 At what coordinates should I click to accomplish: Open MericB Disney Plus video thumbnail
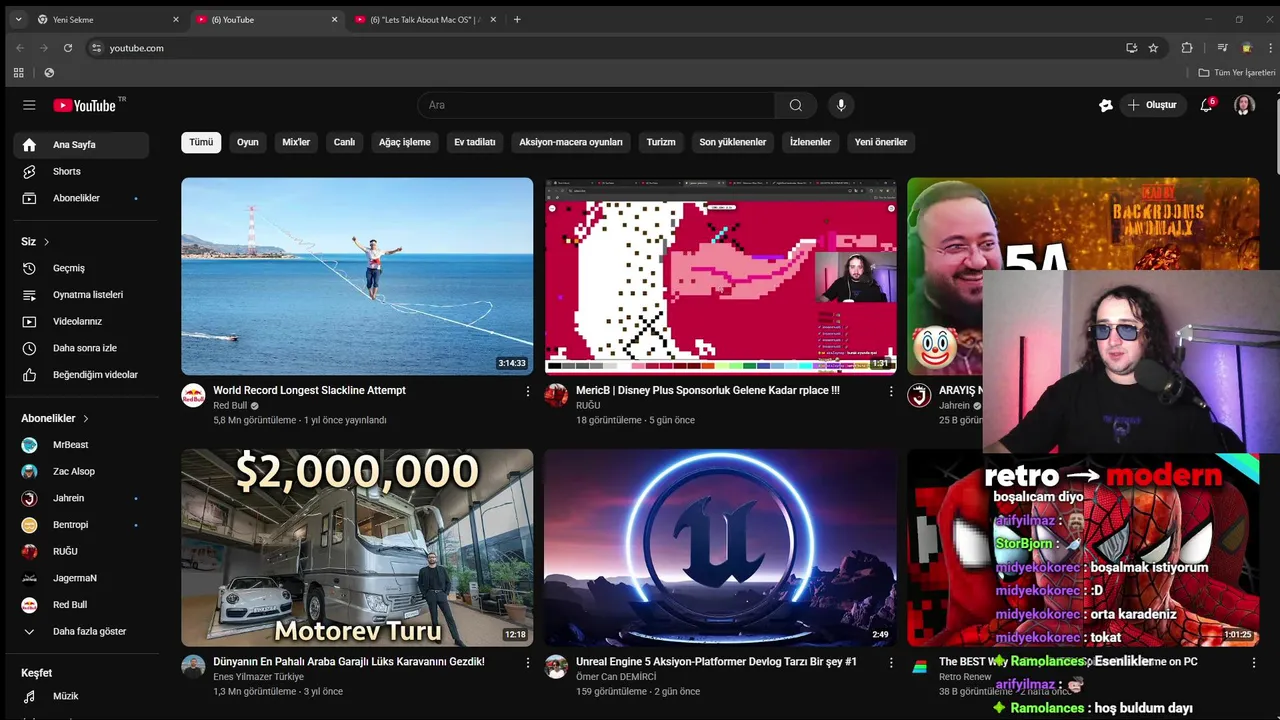[x=720, y=276]
